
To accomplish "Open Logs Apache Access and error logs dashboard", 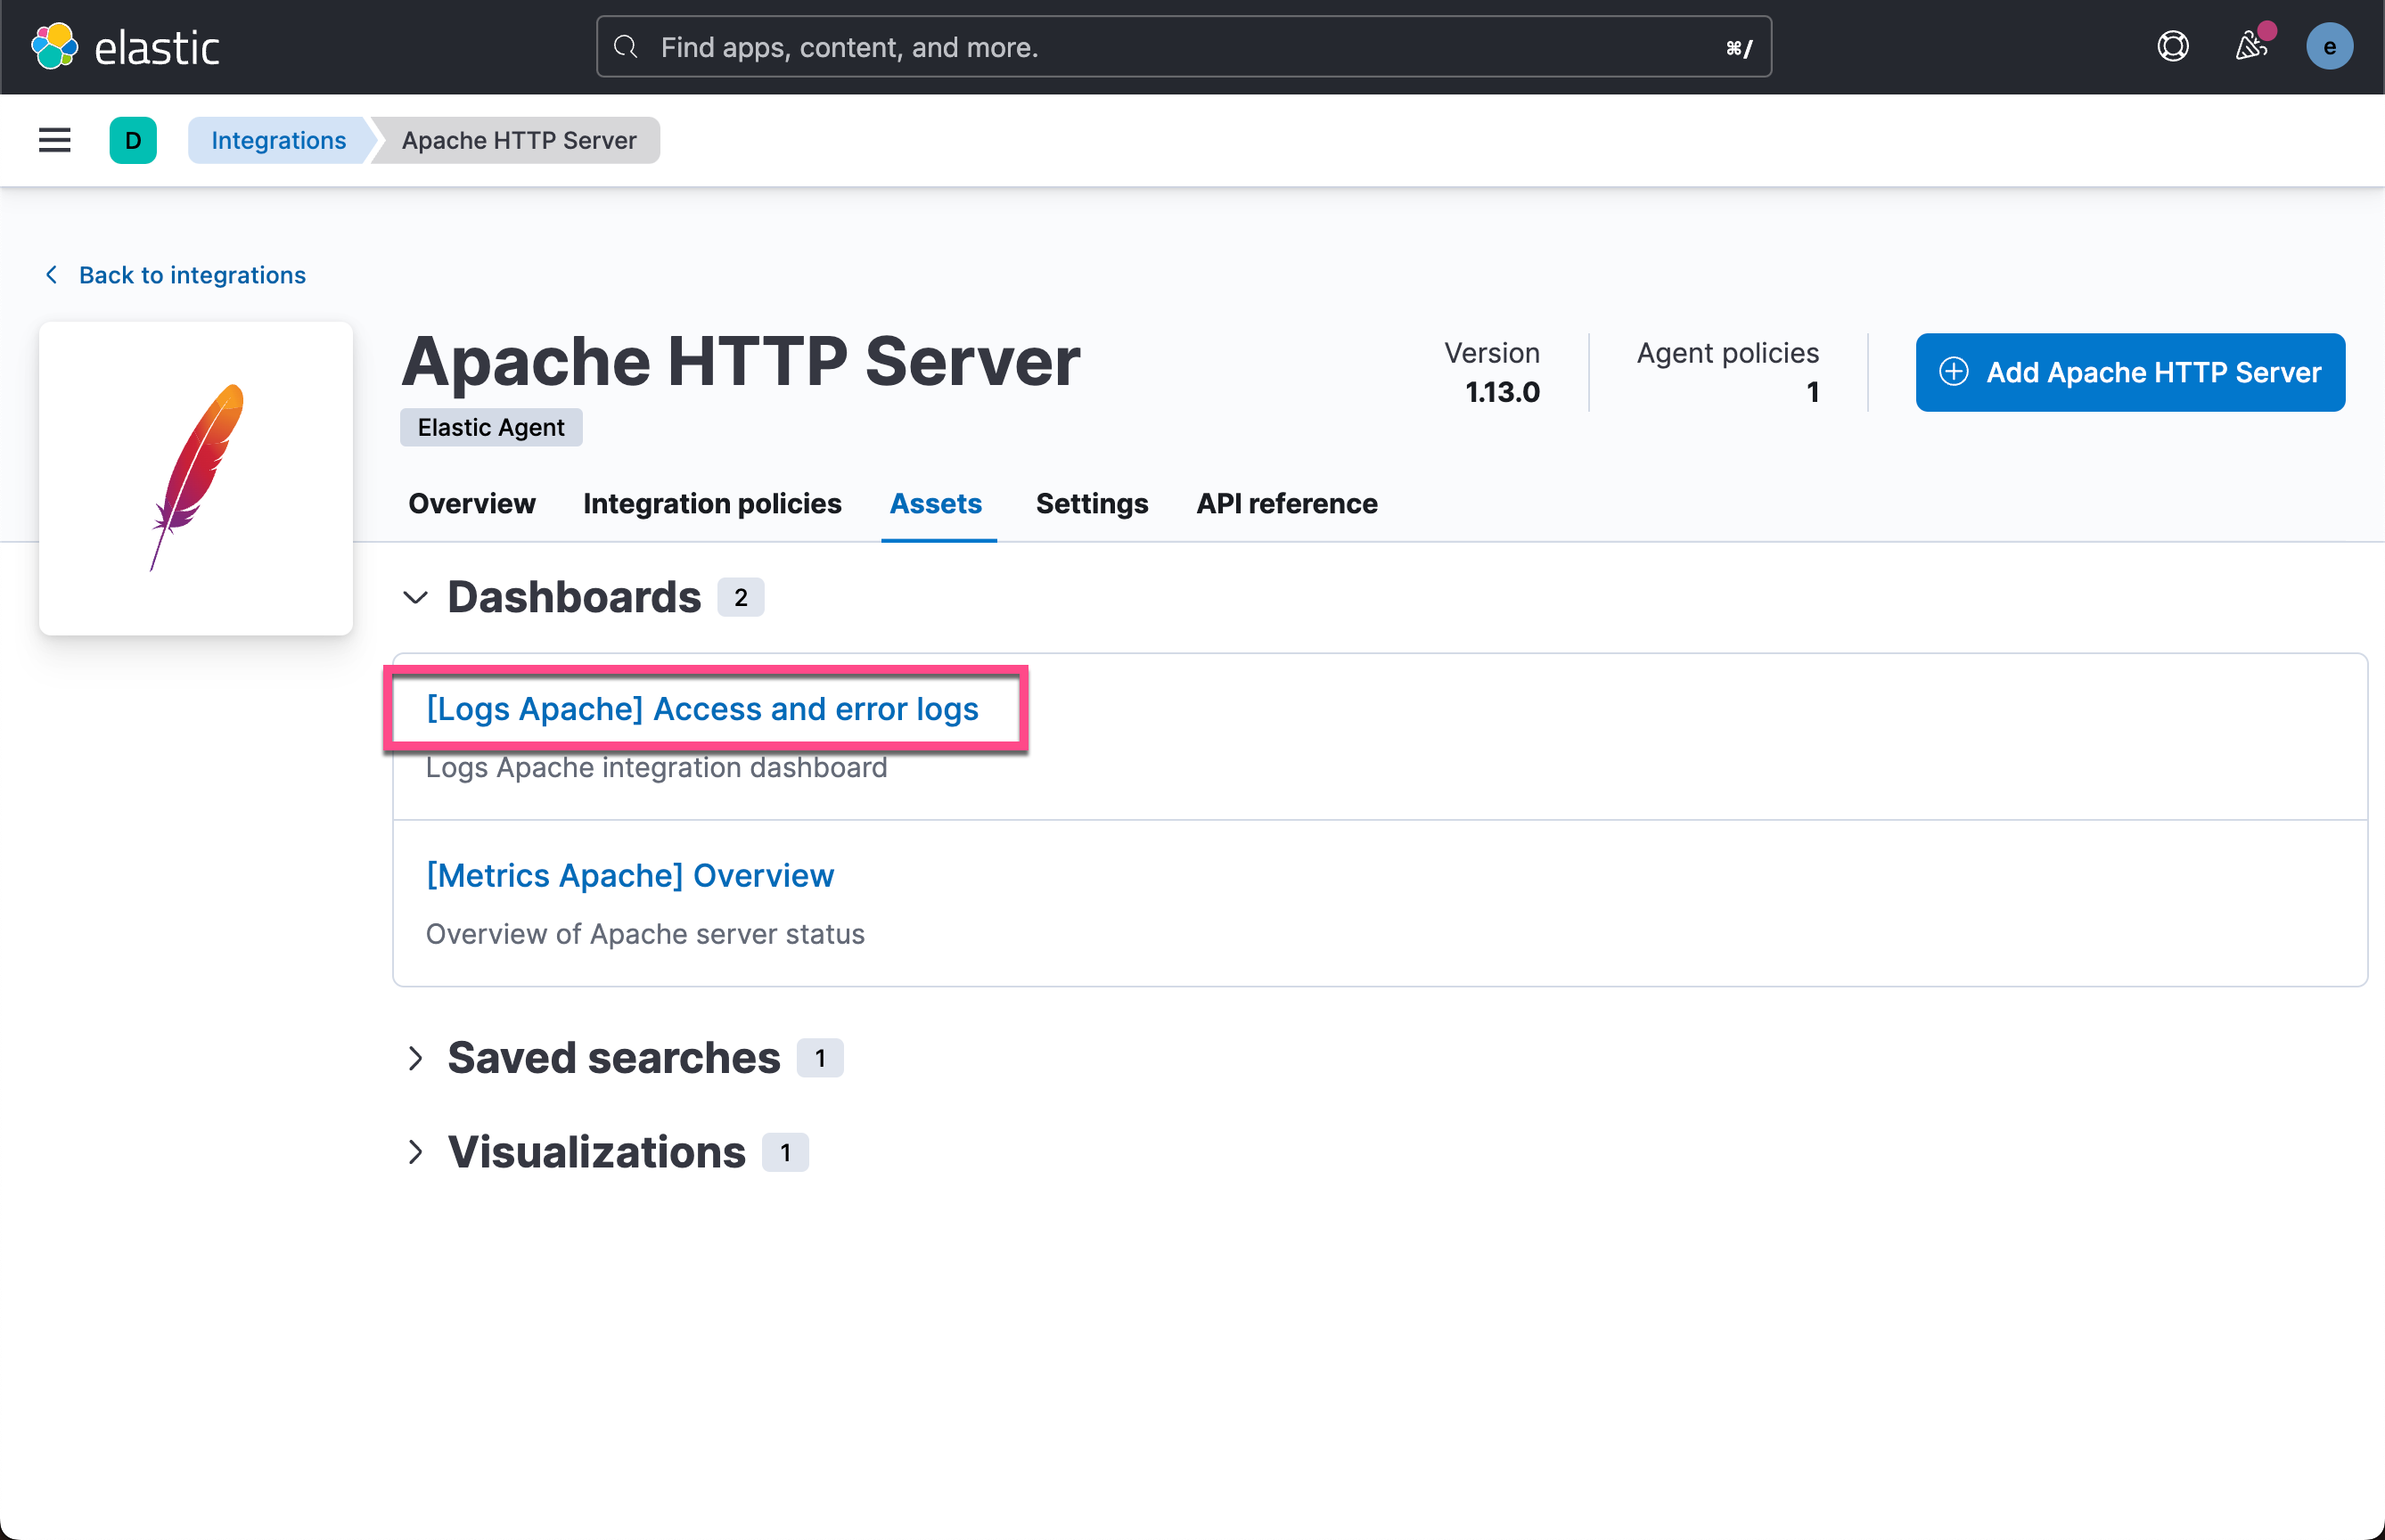I will tap(702, 709).
